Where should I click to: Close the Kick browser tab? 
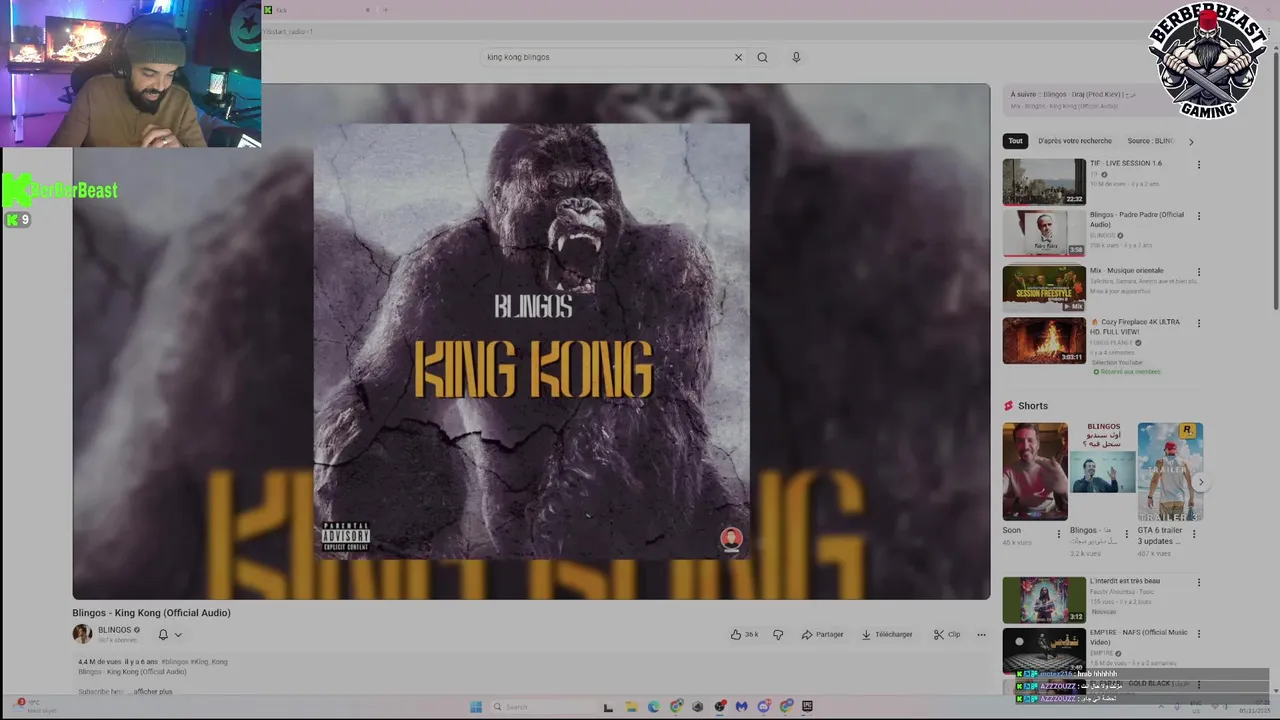pos(367,10)
